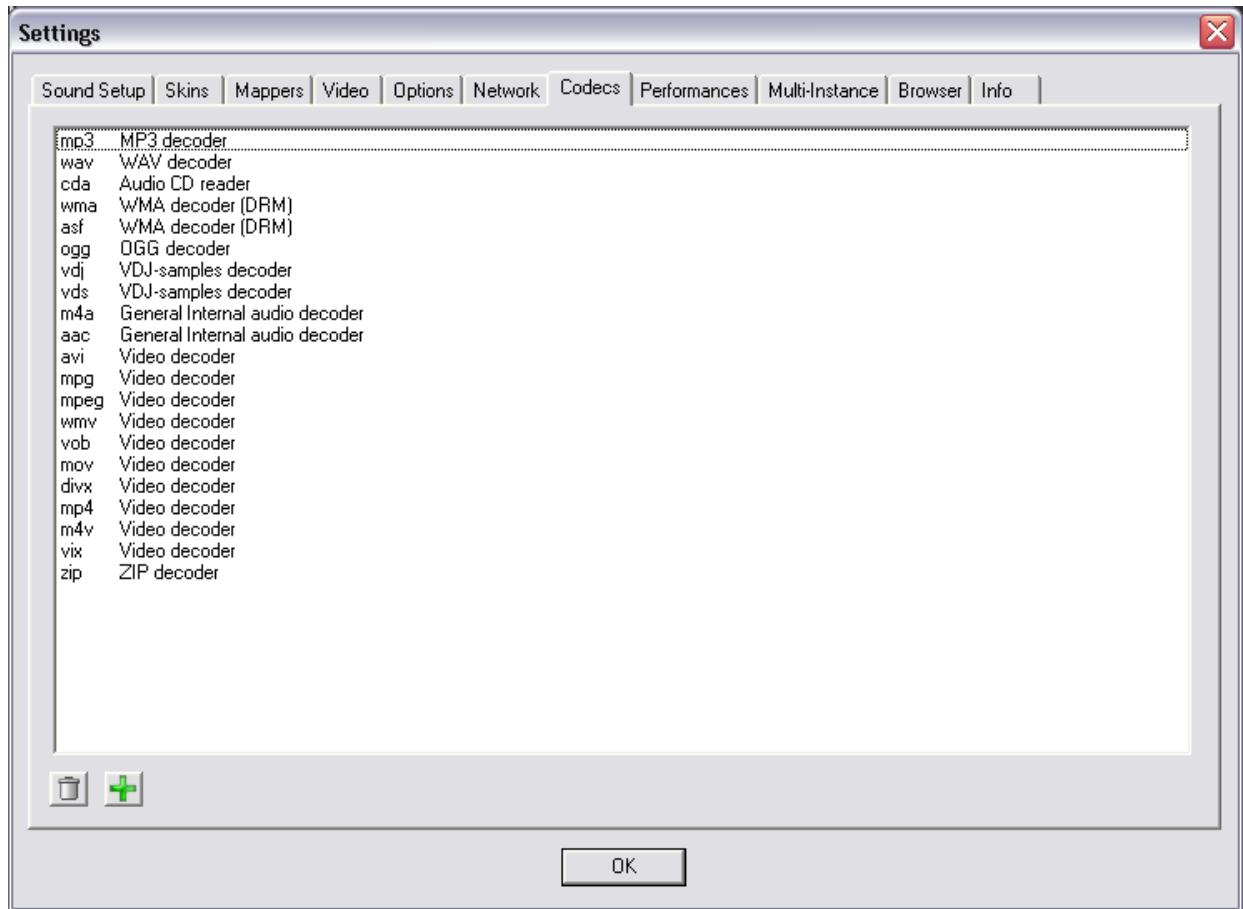Screen dimensions: 1243x909
Task: Select the wmv Video decoder row
Action: click(x=622, y=421)
